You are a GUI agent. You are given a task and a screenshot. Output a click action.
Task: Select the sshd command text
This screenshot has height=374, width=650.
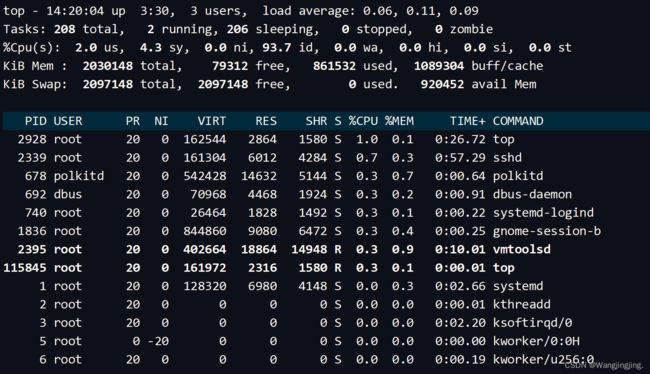click(x=507, y=158)
